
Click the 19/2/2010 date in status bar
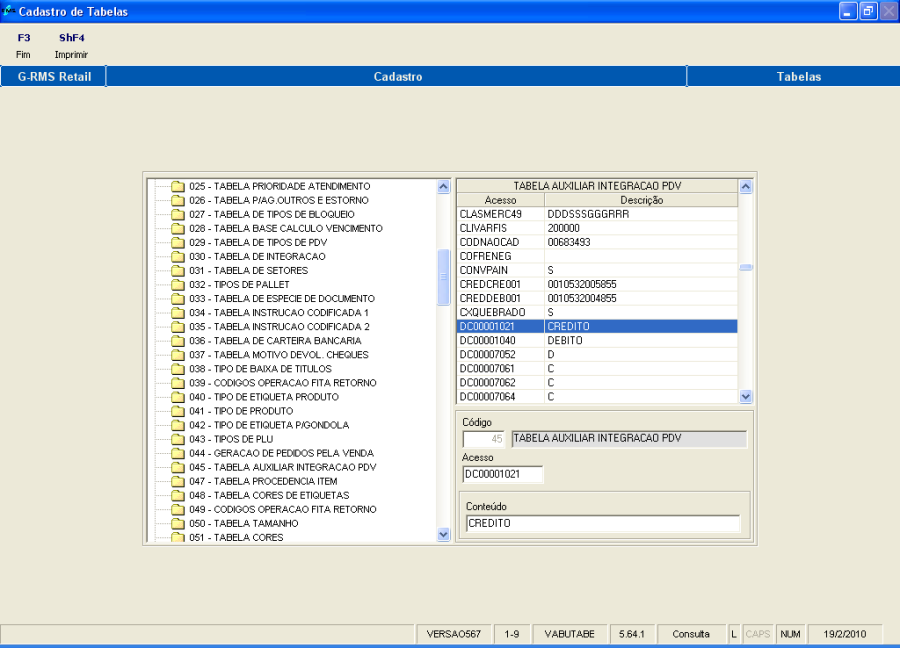tap(844, 634)
